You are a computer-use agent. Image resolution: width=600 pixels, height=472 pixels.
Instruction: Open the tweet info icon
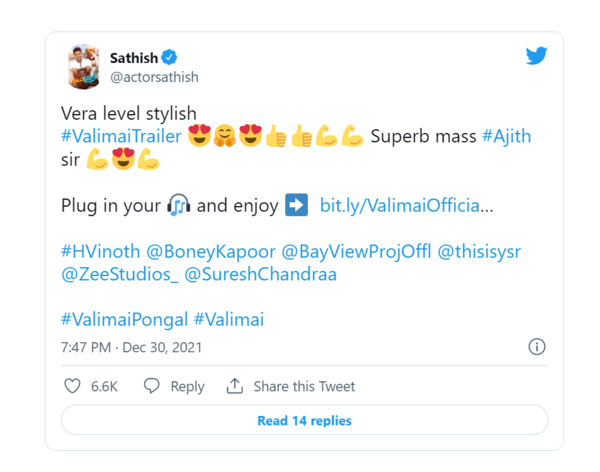536,347
